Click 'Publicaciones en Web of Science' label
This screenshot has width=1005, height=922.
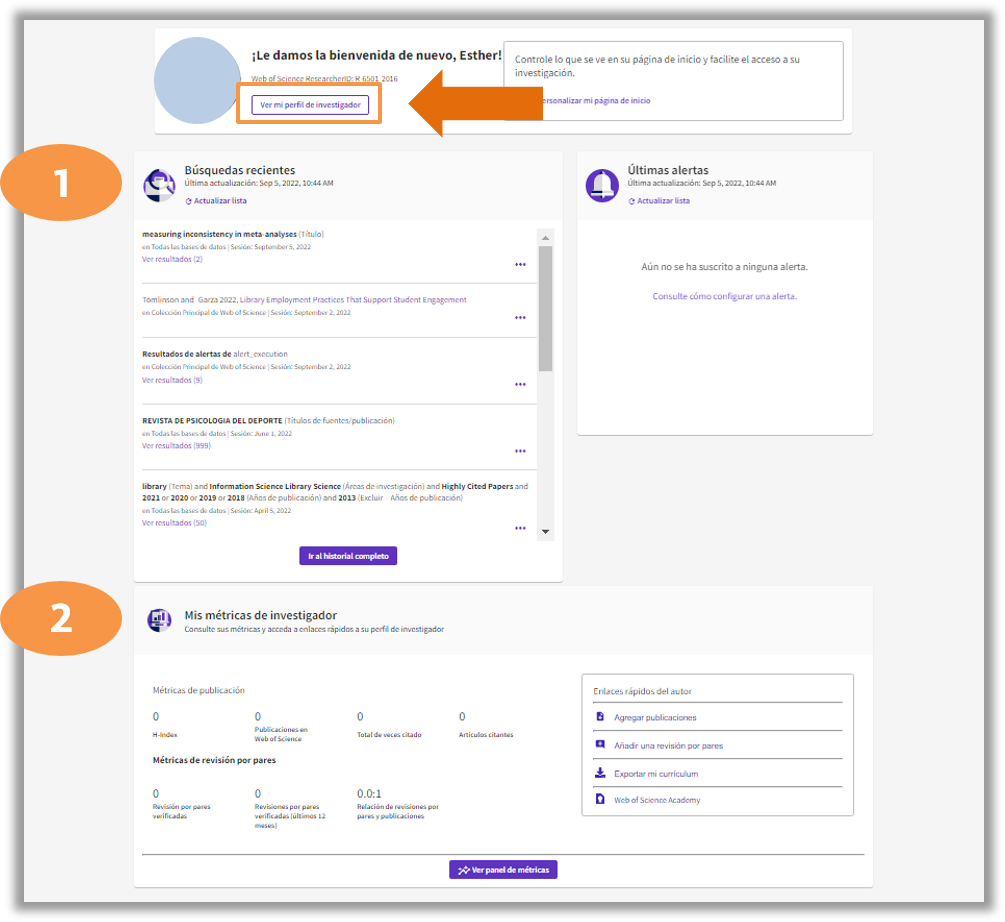[281, 734]
